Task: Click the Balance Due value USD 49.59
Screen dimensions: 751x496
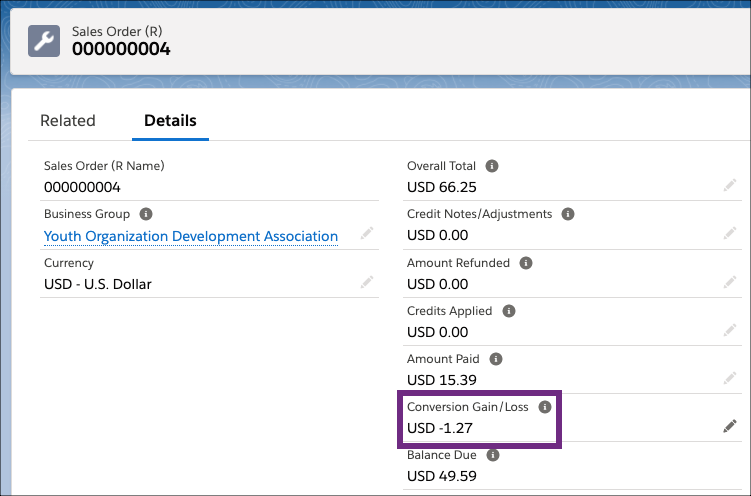Action: coord(442,476)
